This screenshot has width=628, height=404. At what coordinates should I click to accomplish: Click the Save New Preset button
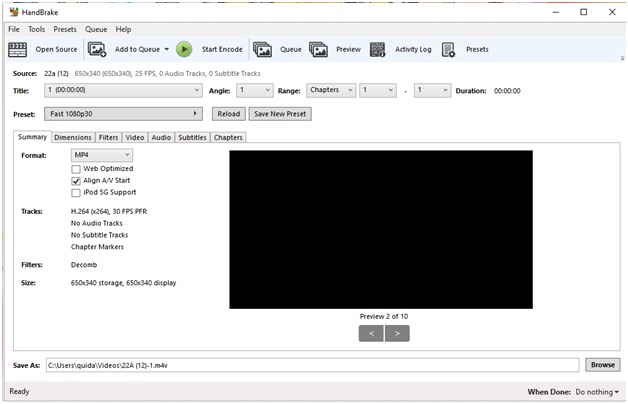click(x=280, y=114)
